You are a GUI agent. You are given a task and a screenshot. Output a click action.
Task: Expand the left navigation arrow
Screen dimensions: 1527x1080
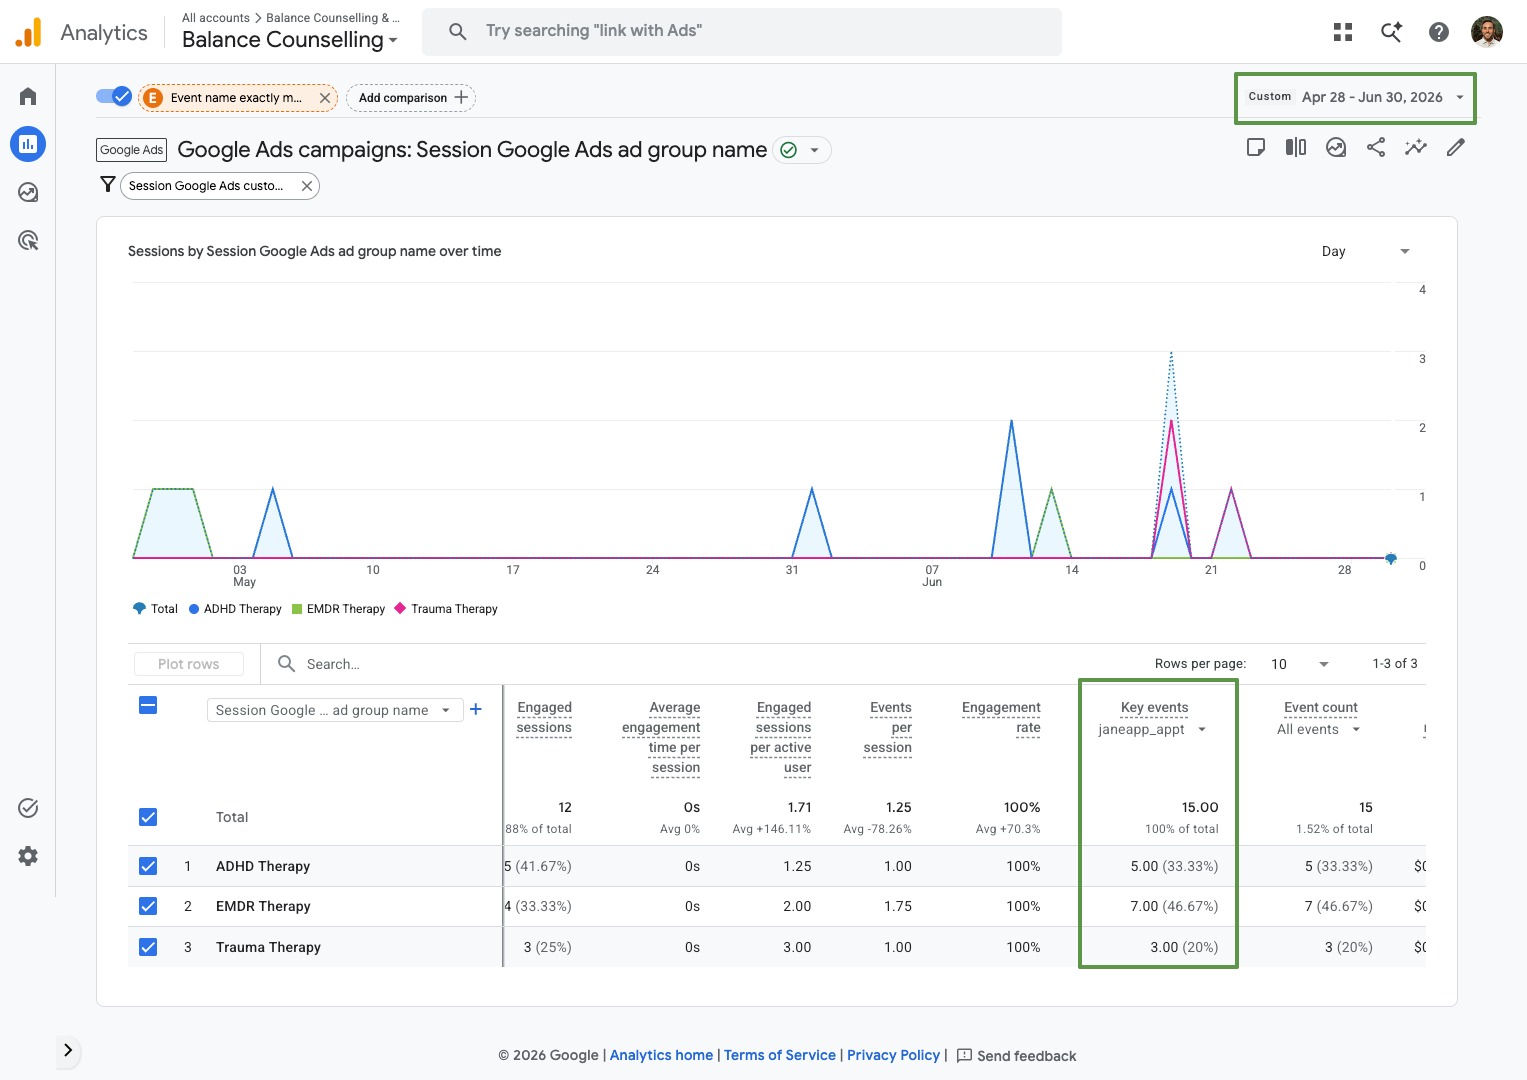click(x=68, y=1050)
